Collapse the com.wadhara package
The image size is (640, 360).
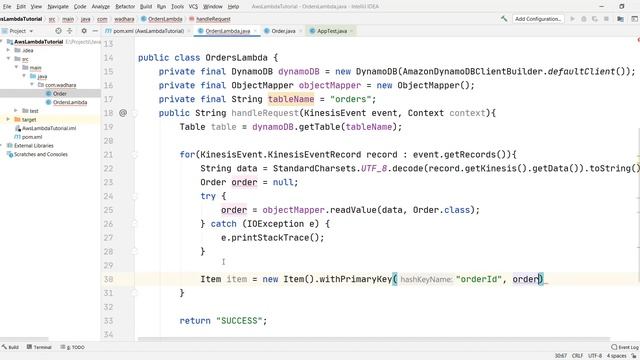pyautogui.click(x=32, y=84)
